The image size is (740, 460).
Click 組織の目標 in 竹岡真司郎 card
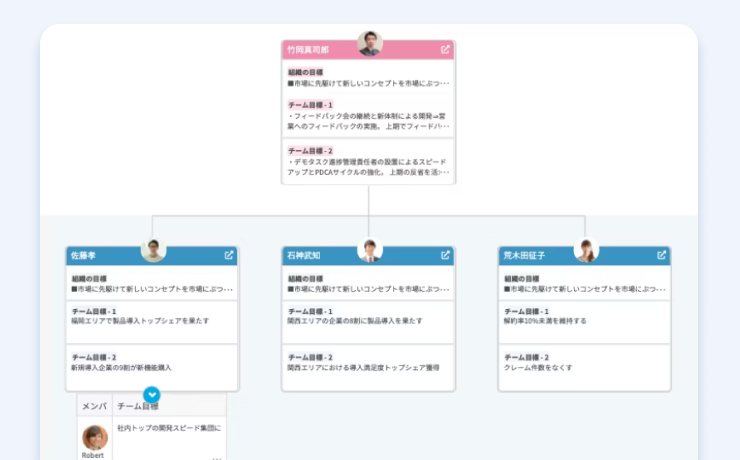tap(305, 72)
